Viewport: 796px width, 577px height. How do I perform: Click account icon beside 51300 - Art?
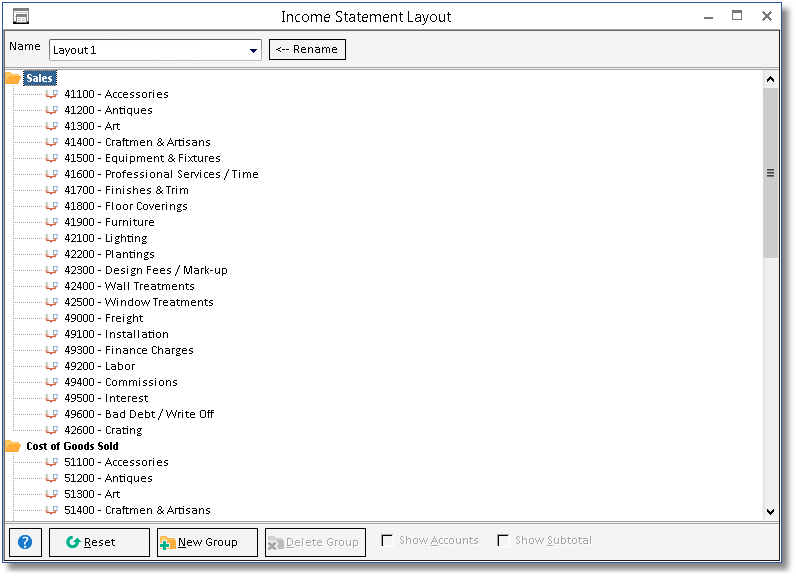point(51,494)
